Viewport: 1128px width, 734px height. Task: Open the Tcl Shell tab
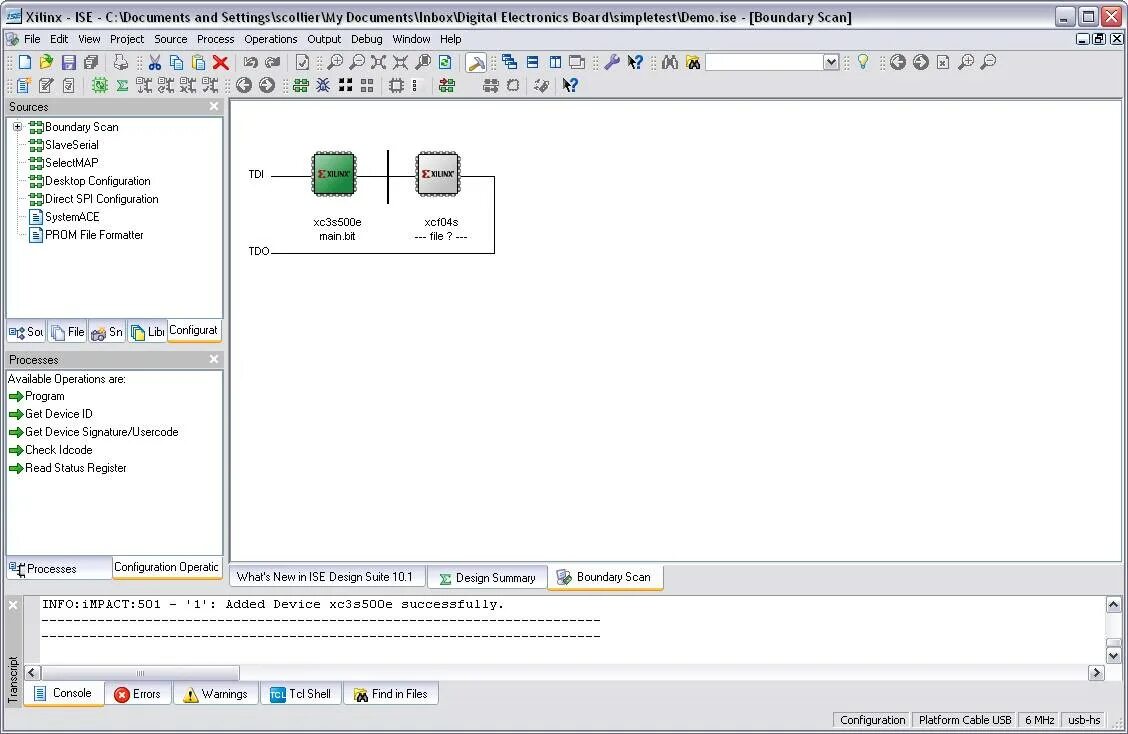[300, 694]
